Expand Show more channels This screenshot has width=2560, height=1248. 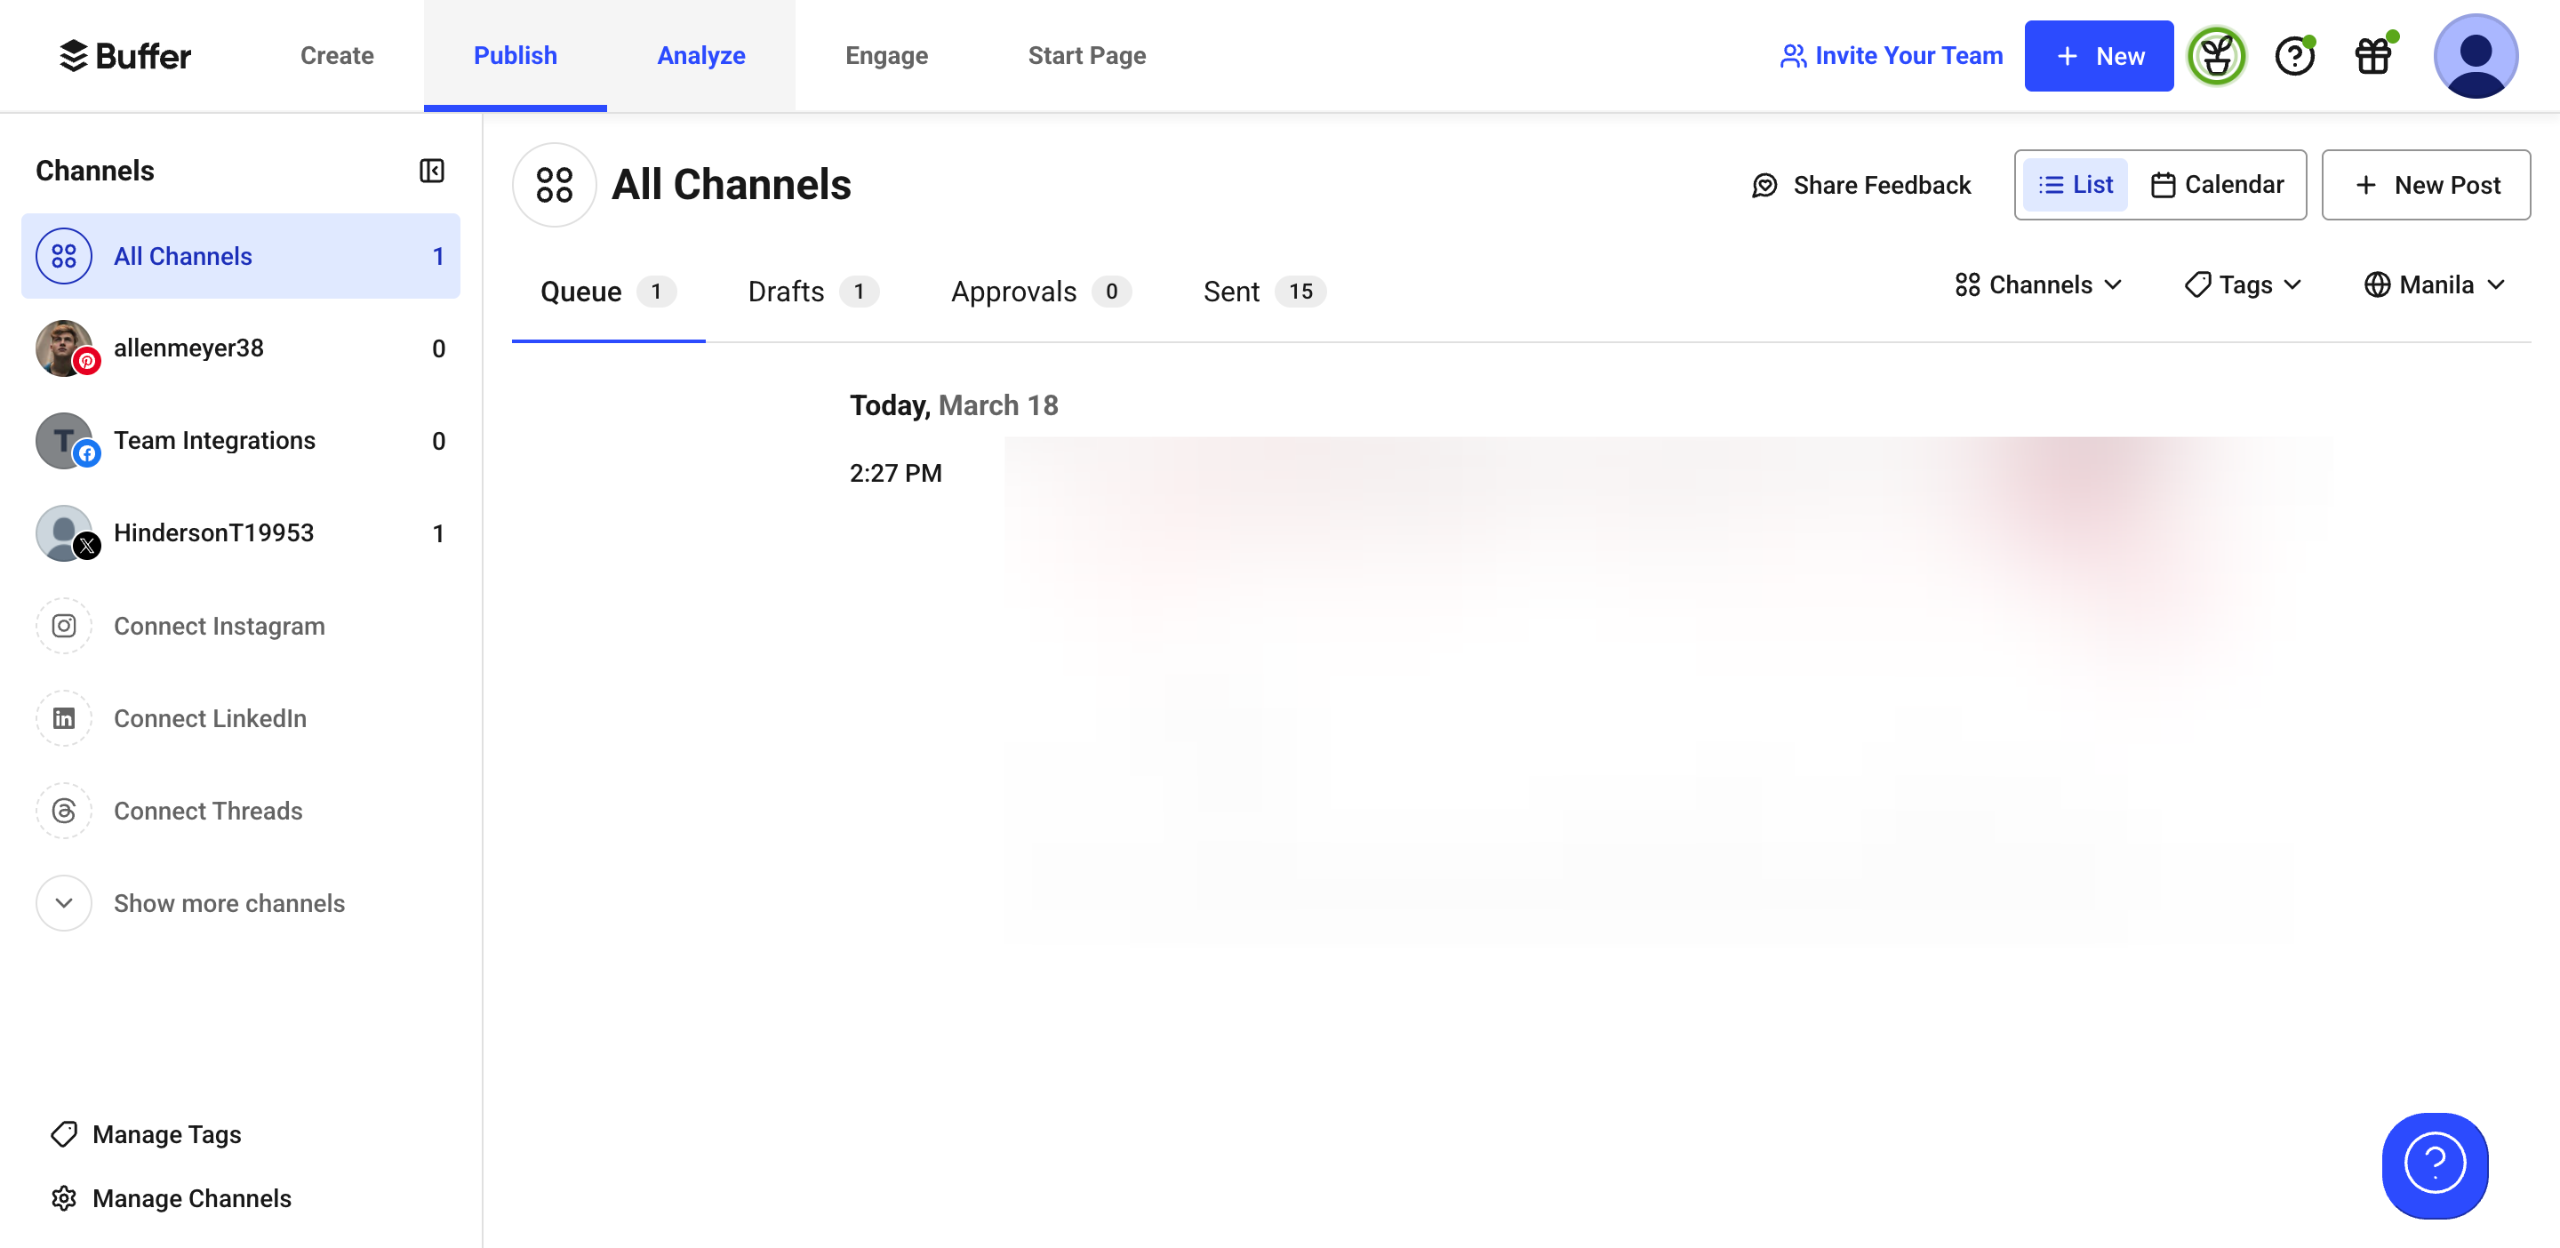click(x=228, y=903)
